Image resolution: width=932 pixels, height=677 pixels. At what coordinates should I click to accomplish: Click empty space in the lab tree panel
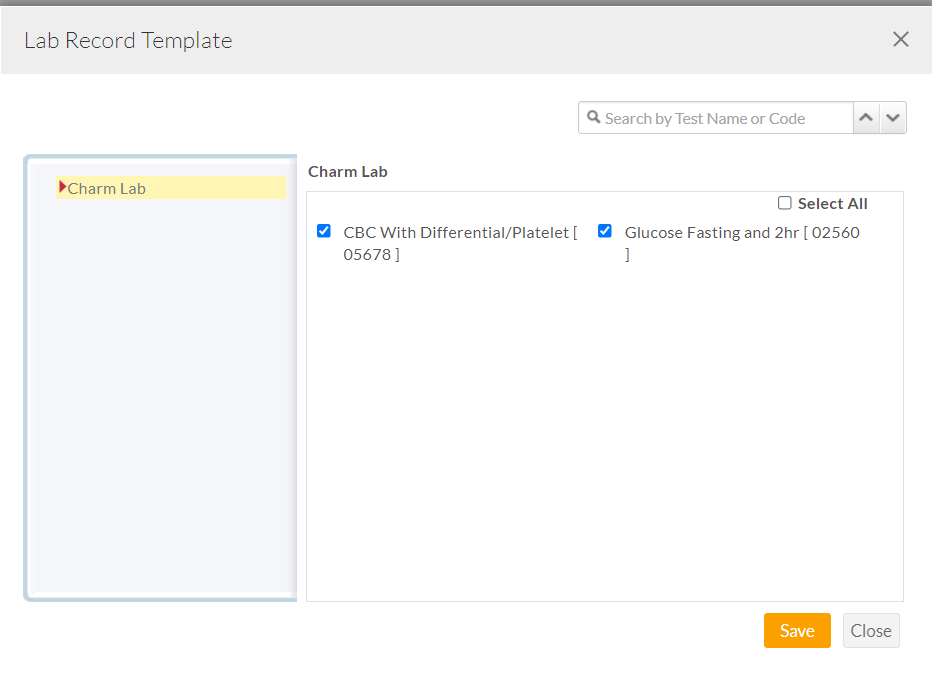(x=160, y=400)
